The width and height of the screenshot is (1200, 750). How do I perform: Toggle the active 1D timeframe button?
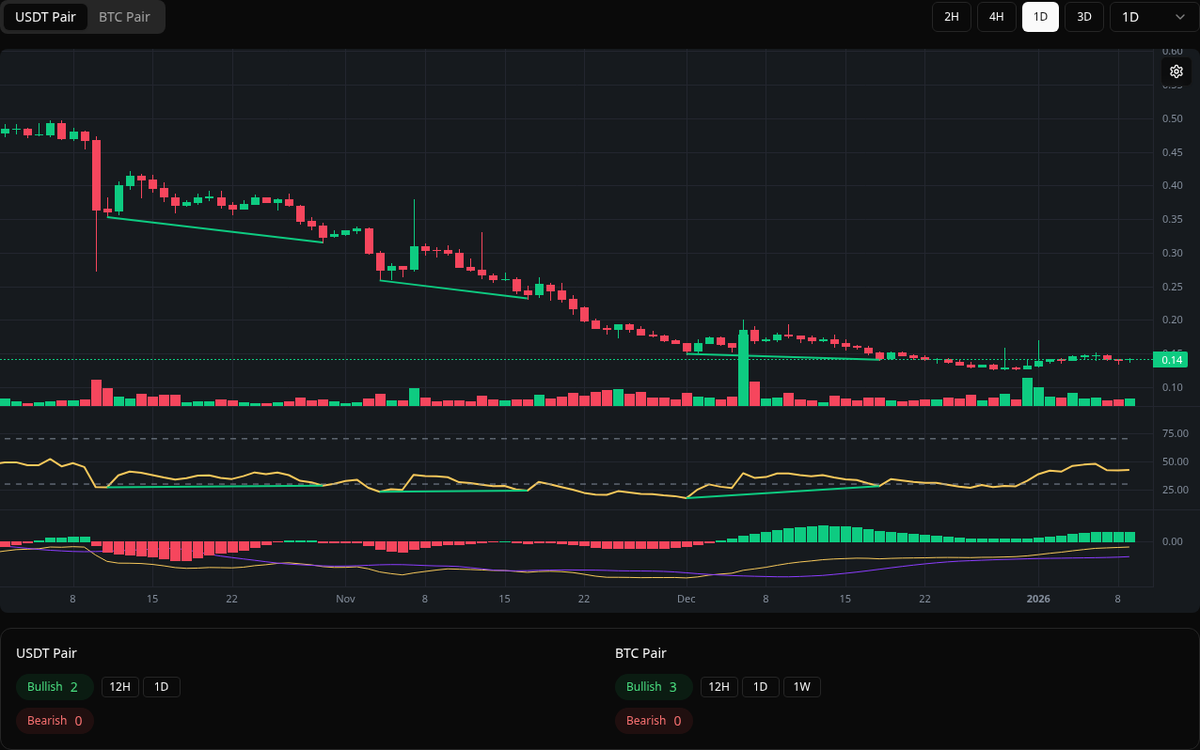(1040, 17)
